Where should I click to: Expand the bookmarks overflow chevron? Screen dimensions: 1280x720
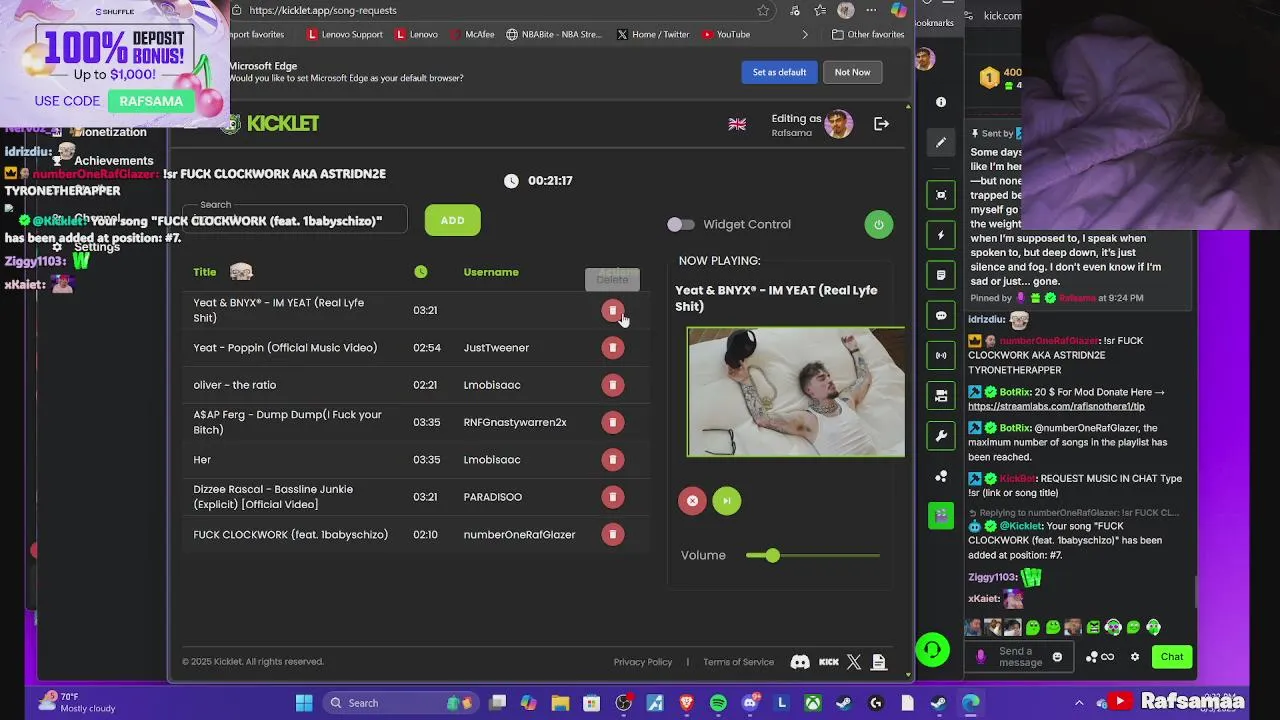point(805,34)
